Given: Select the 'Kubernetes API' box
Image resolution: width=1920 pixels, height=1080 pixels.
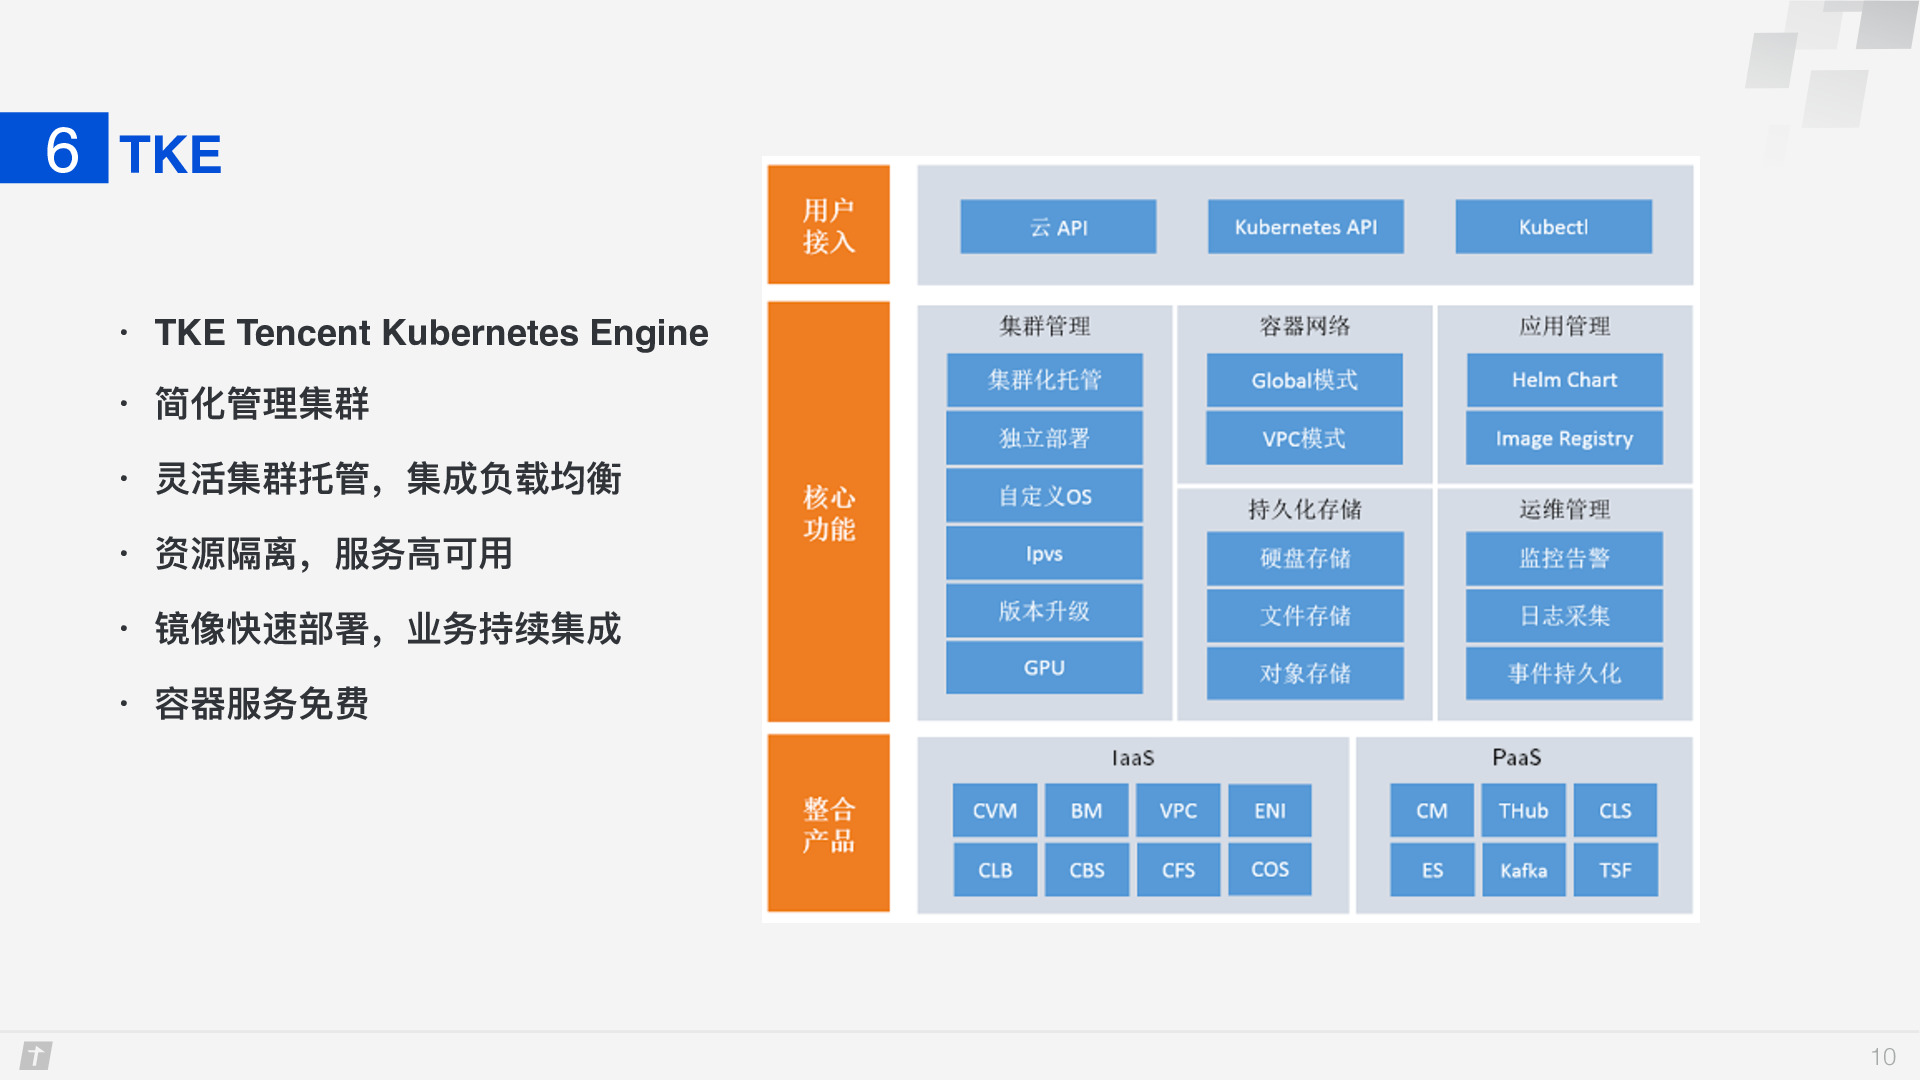Looking at the screenshot, I should pos(1305,227).
